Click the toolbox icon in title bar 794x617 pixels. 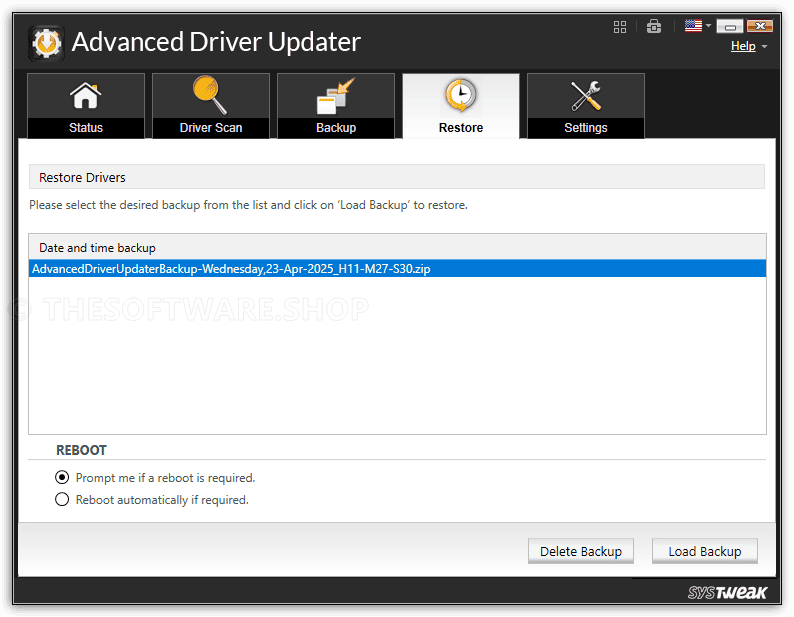pos(654,26)
